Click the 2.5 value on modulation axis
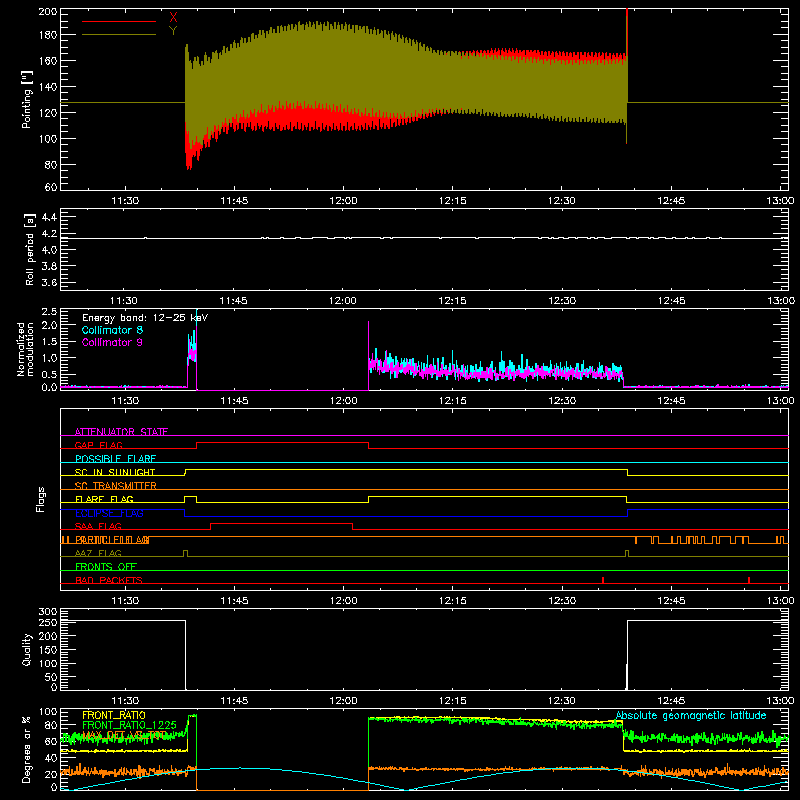Viewport: 800px width, 800px height. click(49, 312)
